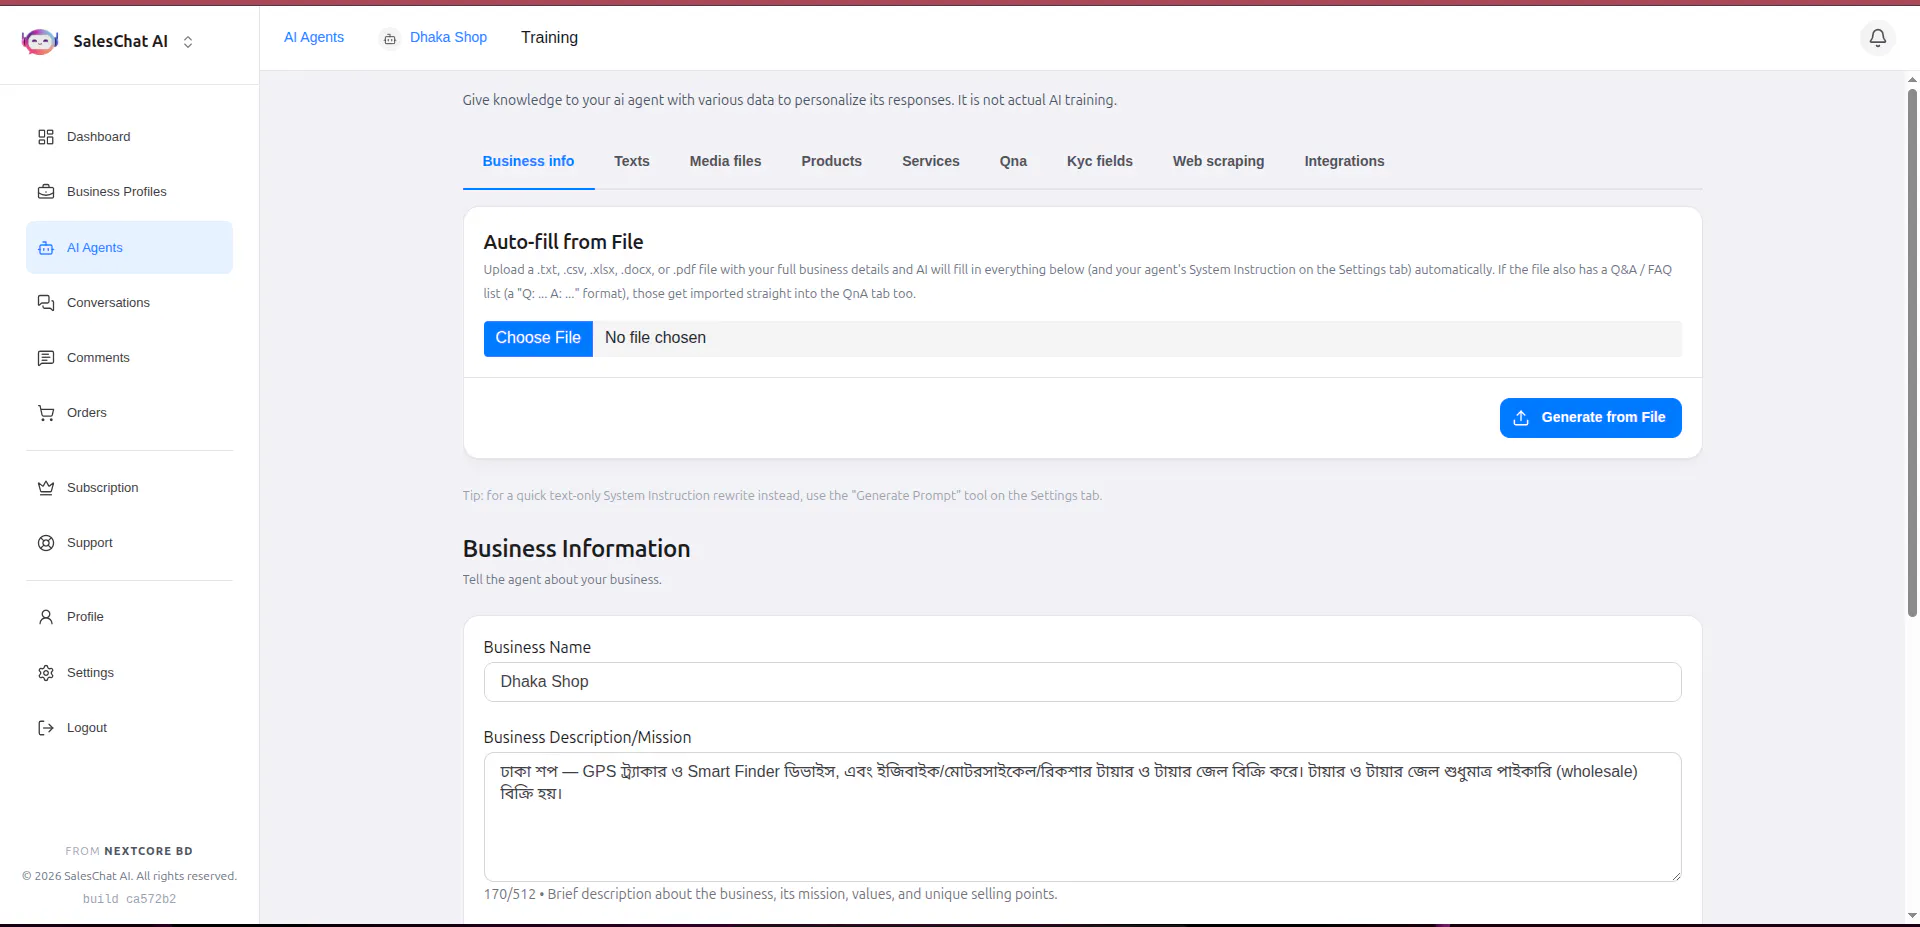Screen dimensions: 1920x927
Task: Click the 'Business Information' heading
Action: point(576,549)
